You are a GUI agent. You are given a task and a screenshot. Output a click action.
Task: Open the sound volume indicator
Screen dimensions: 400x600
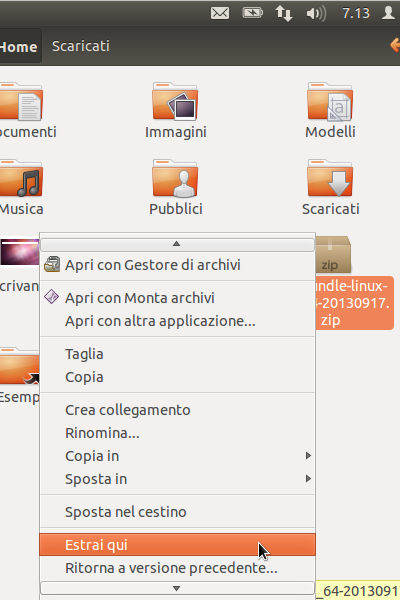point(316,13)
